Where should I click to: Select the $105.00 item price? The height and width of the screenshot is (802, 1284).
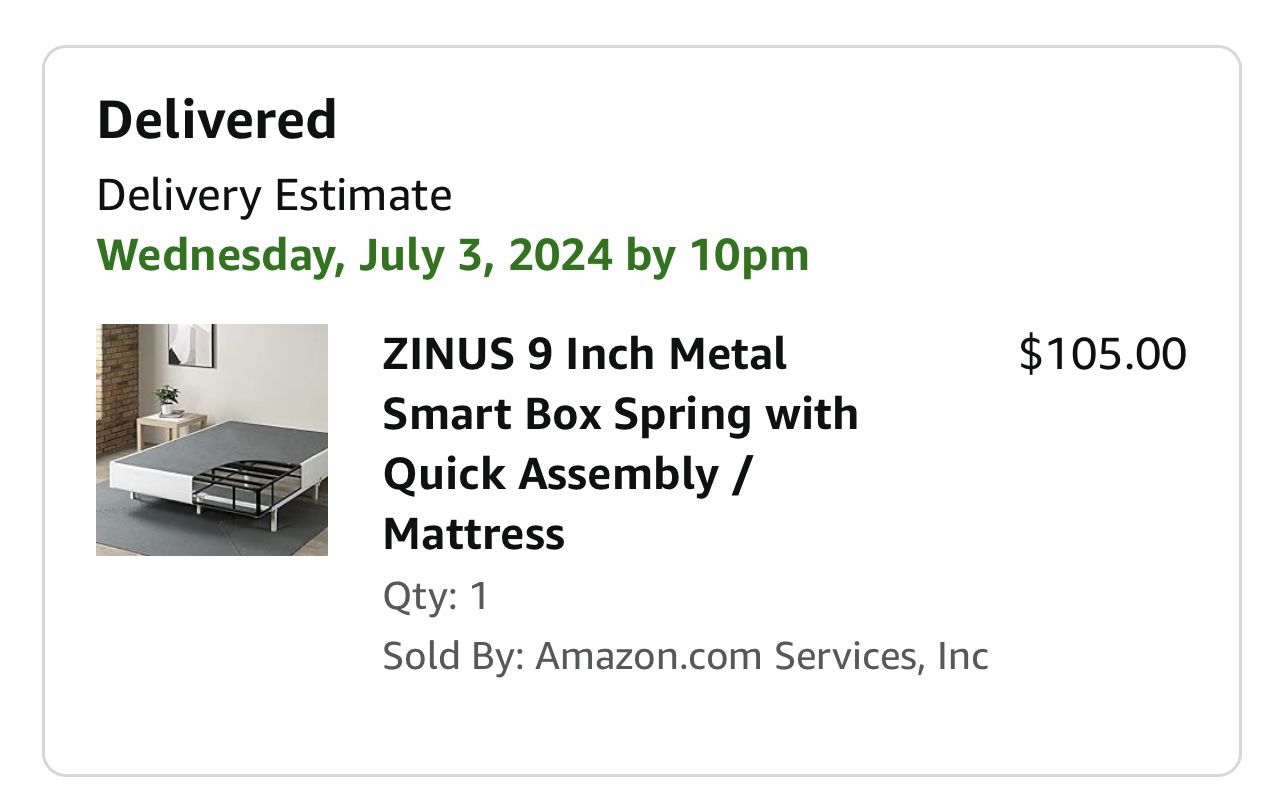(x=1102, y=354)
